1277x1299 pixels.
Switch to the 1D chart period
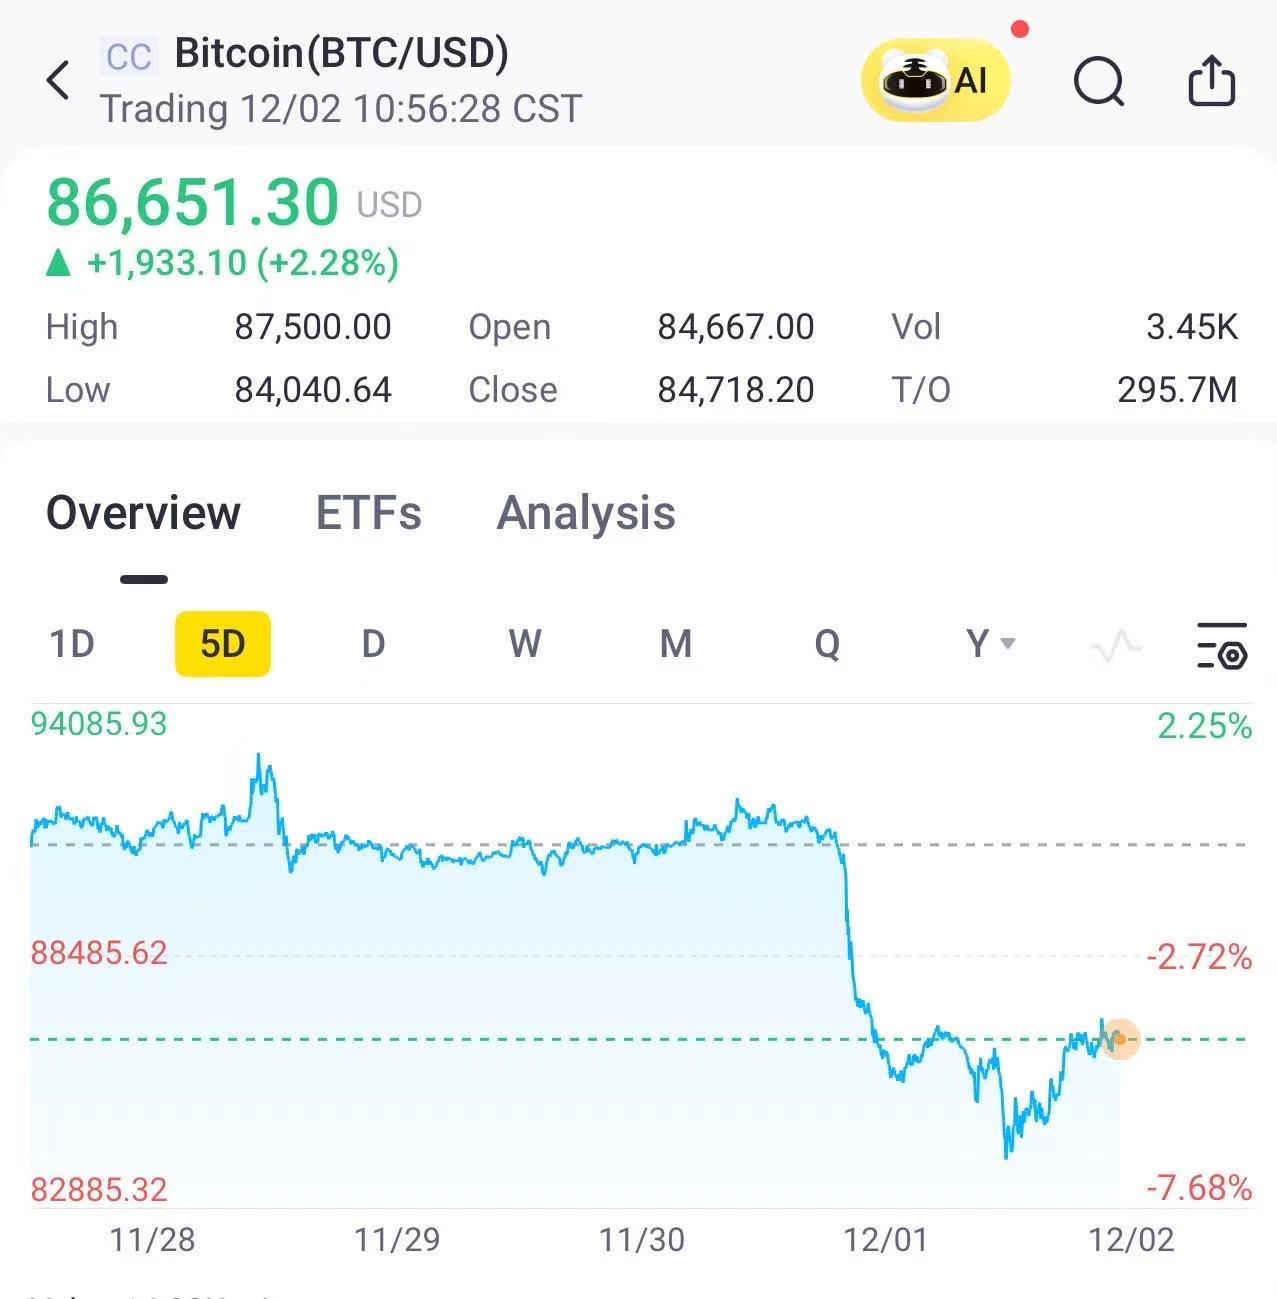coord(72,644)
